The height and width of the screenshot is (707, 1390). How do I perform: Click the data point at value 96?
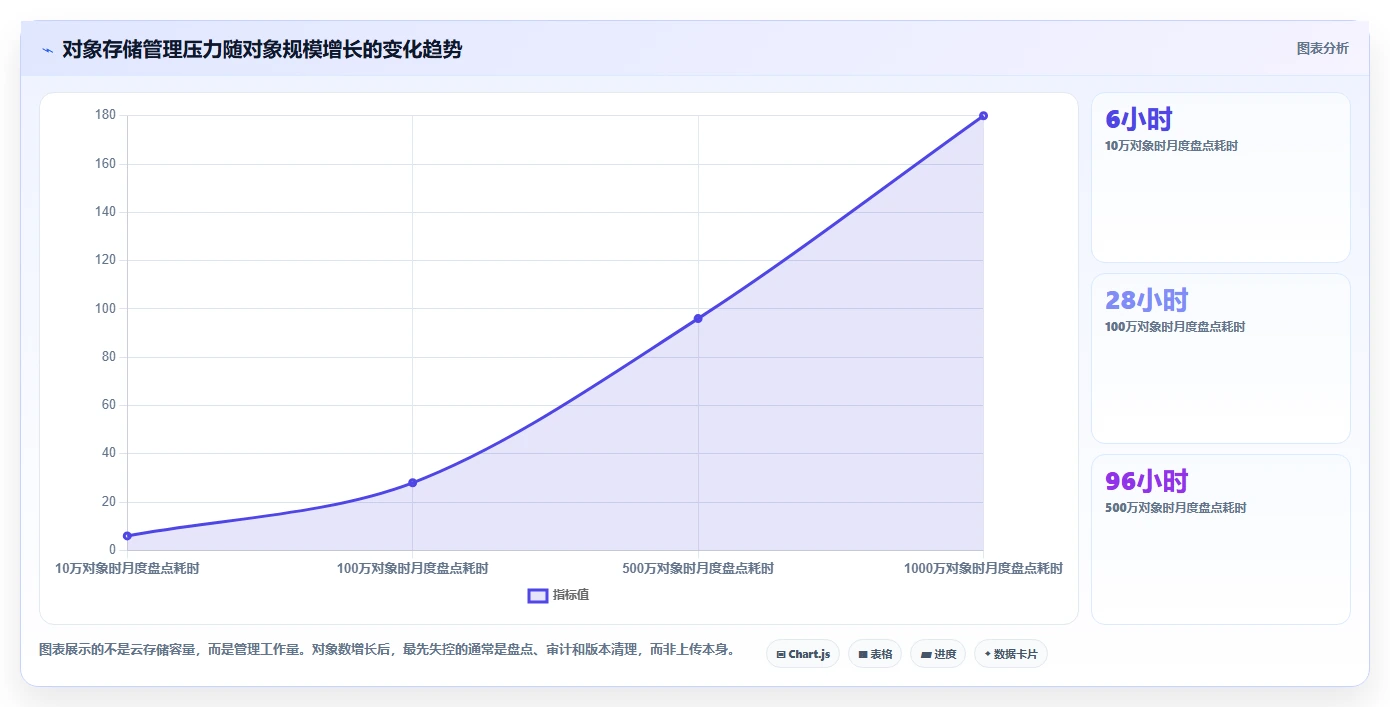[x=698, y=318]
